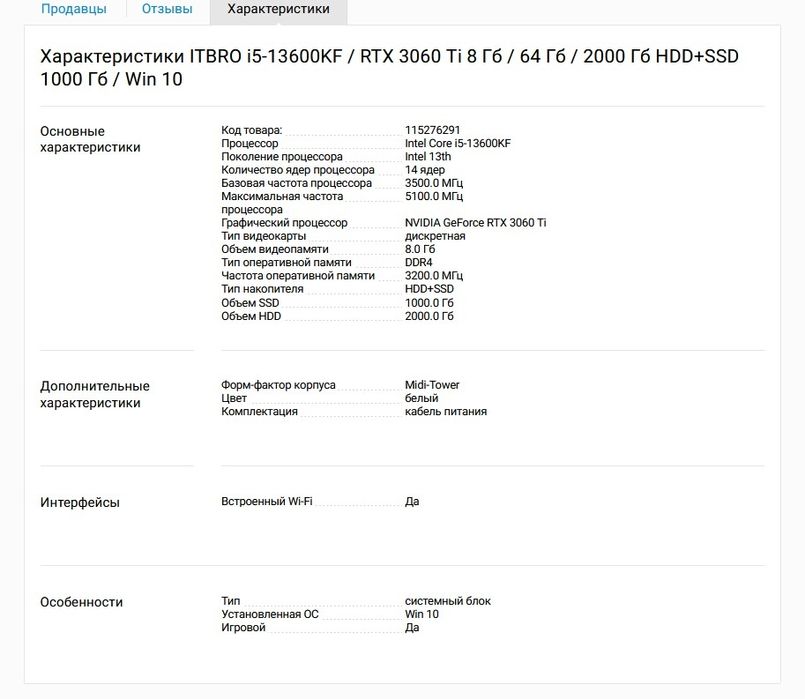Click the Графический процессор label
Image resolution: width=805 pixels, height=699 pixels.
click(x=284, y=223)
